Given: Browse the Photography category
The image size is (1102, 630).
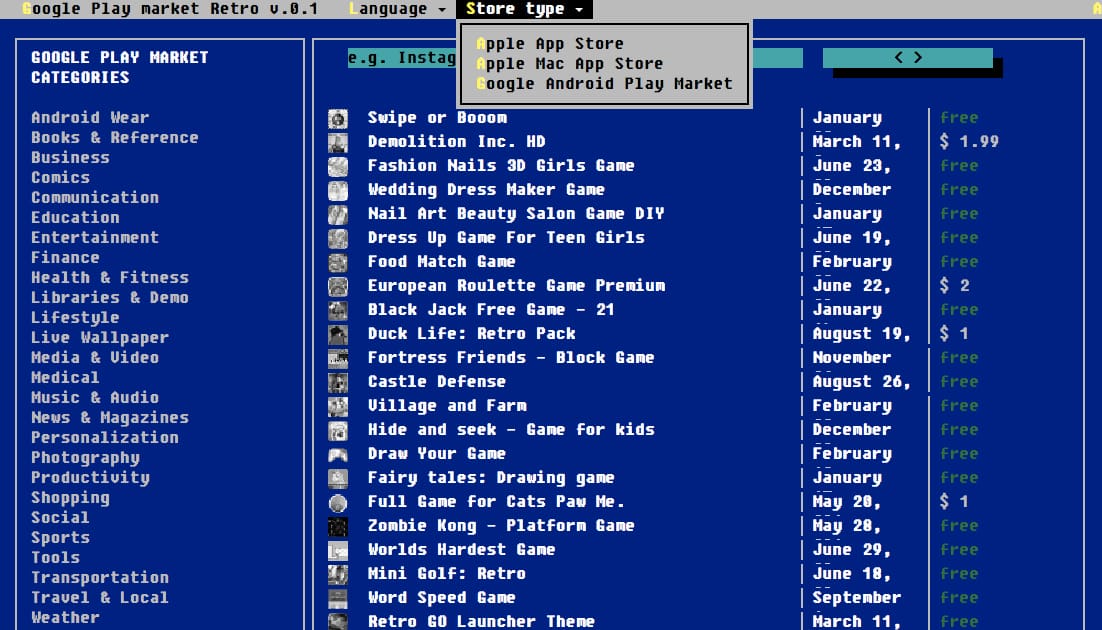Looking at the screenshot, I should pos(85,458).
